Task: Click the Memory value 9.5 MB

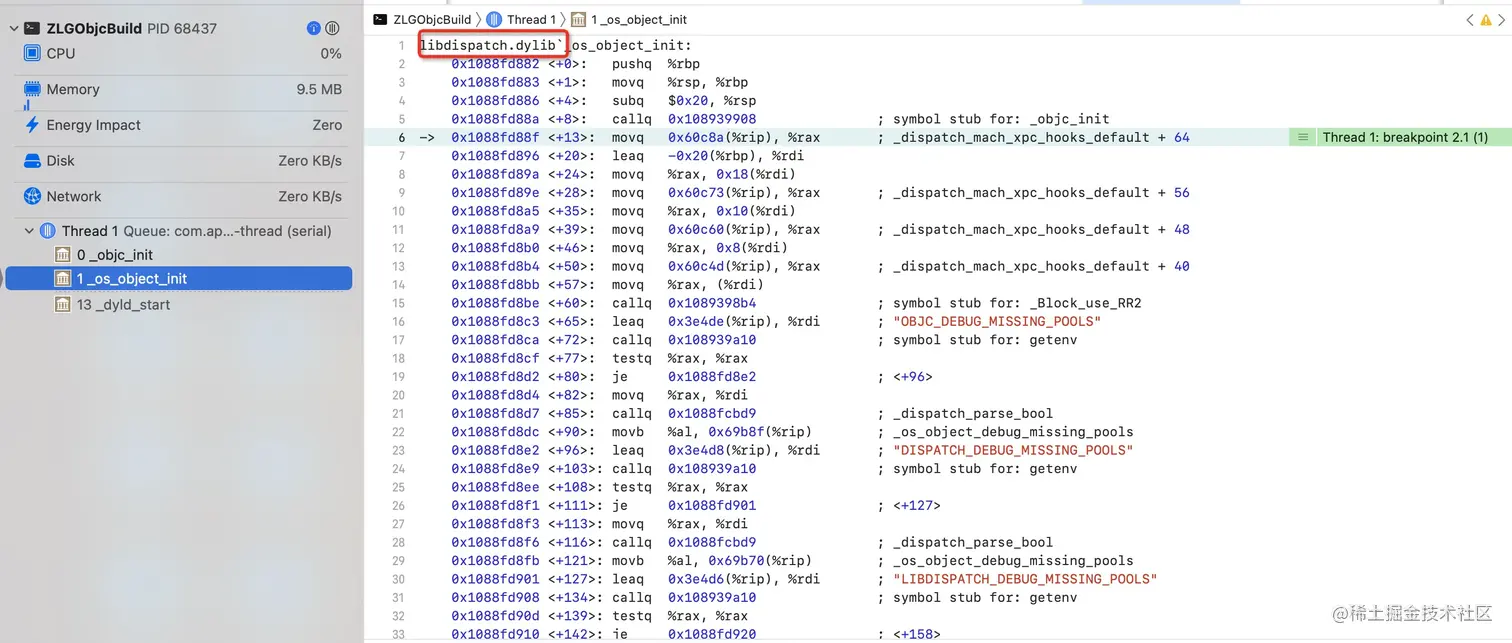Action: (x=319, y=89)
